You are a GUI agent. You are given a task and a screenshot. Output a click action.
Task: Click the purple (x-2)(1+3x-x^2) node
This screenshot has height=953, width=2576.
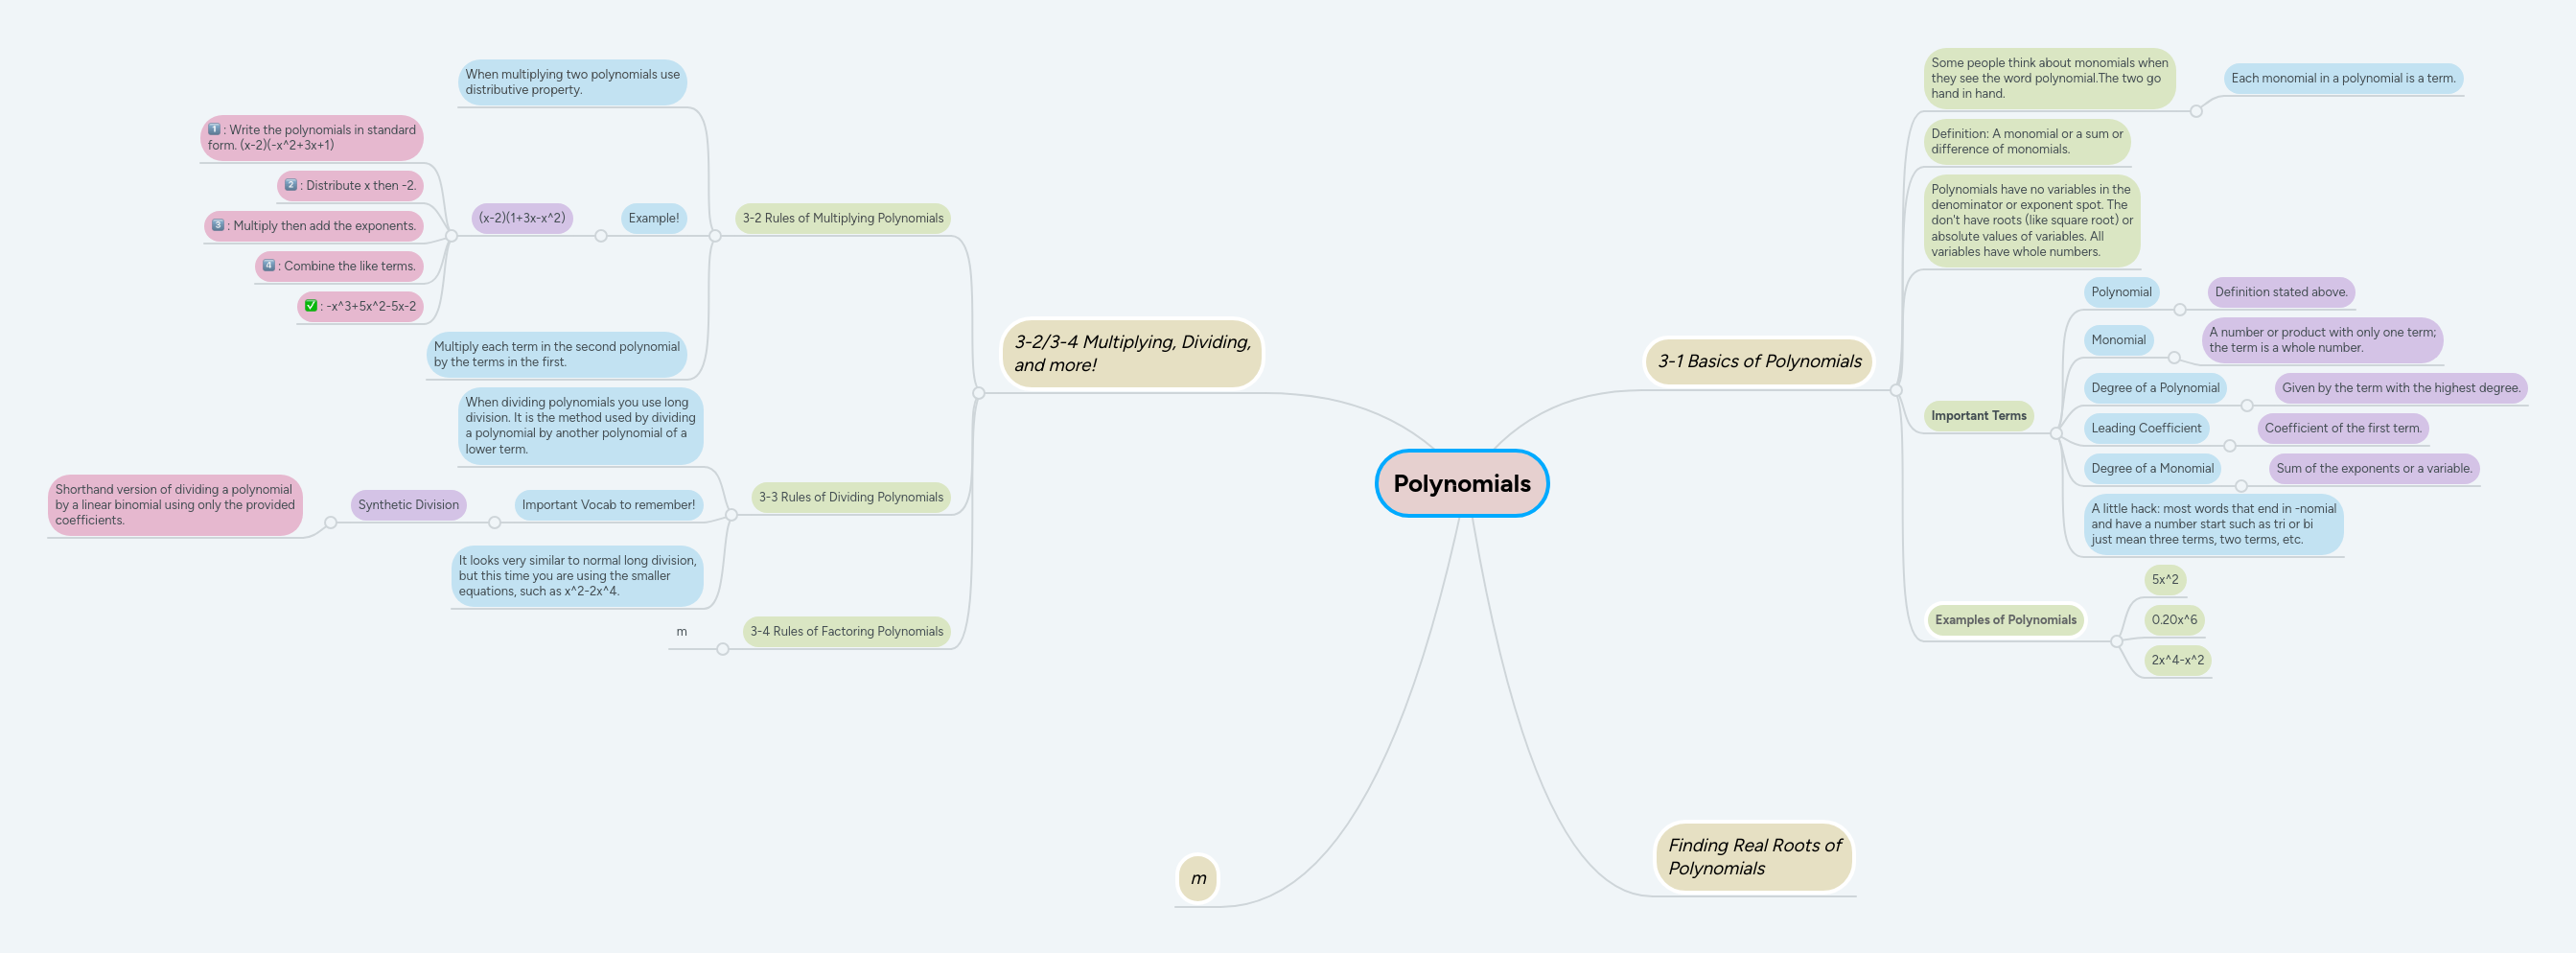521,217
